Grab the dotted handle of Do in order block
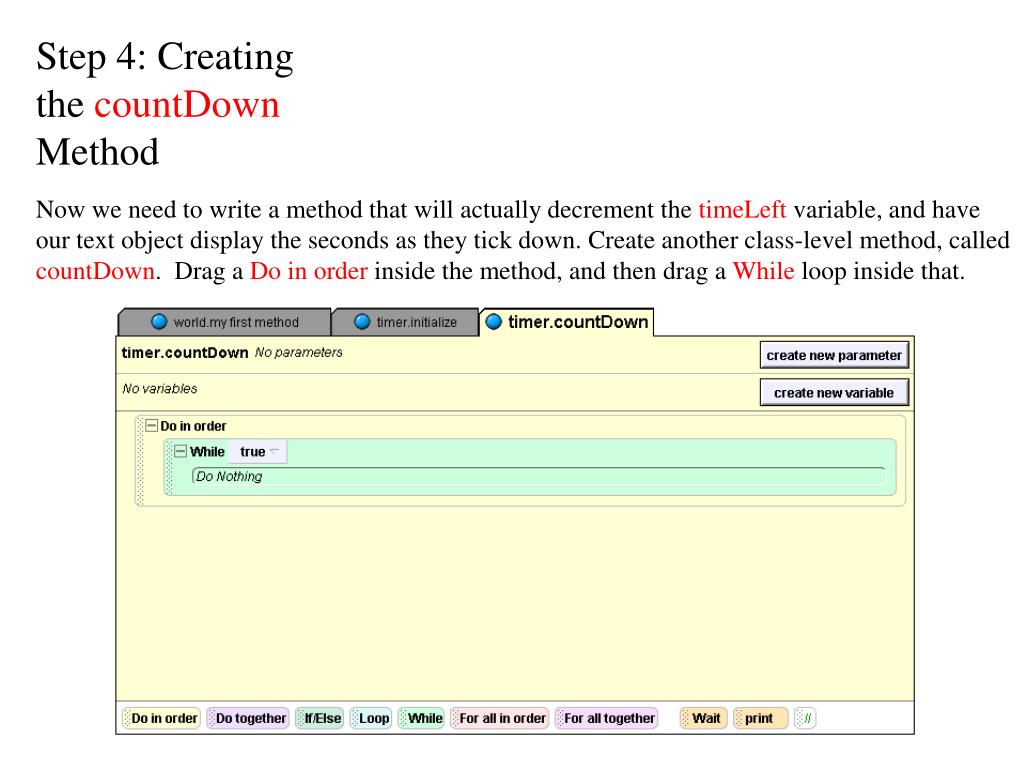 pos(139,460)
